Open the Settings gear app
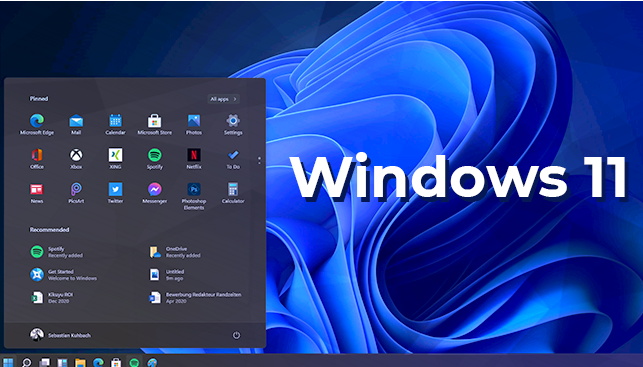 click(233, 125)
